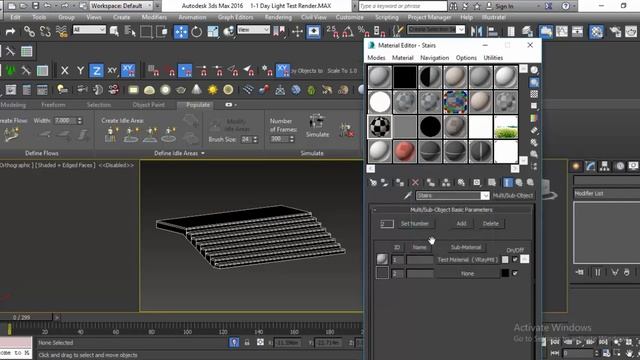Open the Rendering menu
640x360 pixels.
point(278,17)
